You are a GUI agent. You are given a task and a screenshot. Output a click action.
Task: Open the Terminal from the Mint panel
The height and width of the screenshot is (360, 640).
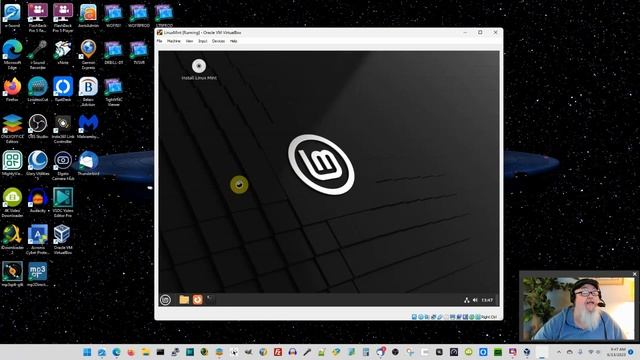[x=211, y=300]
